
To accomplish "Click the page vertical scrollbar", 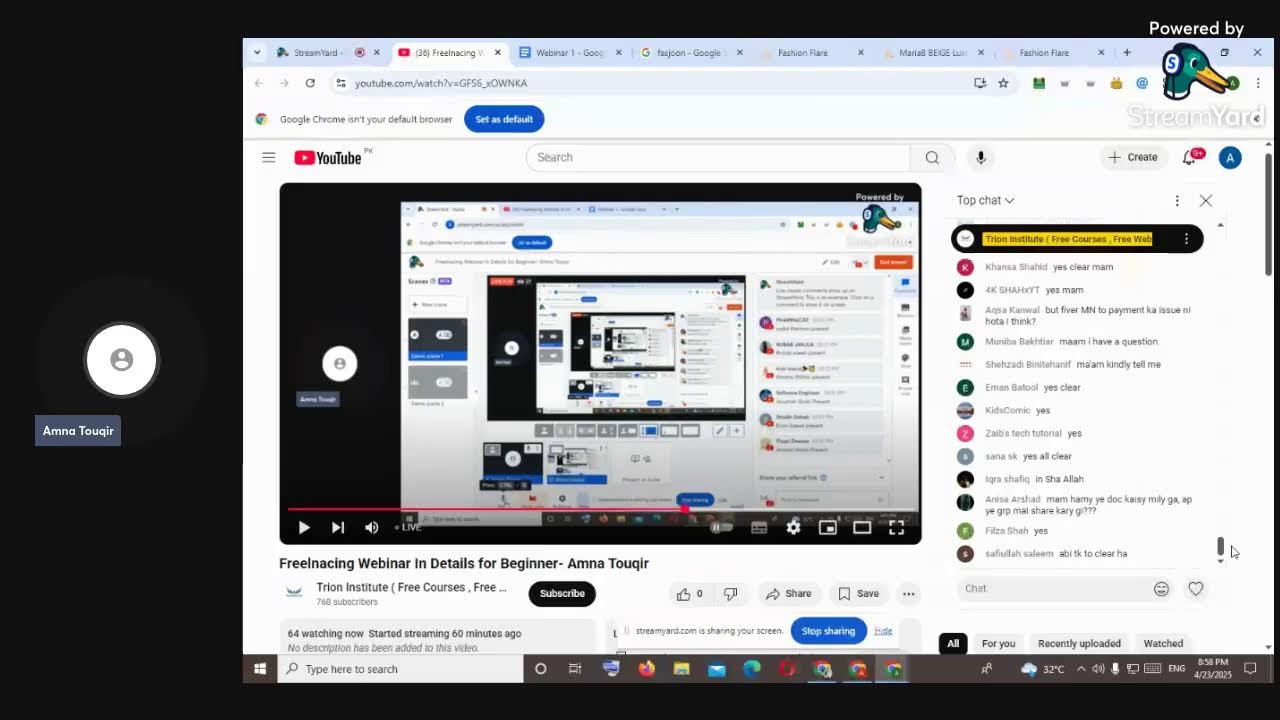I will (1269, 215).
